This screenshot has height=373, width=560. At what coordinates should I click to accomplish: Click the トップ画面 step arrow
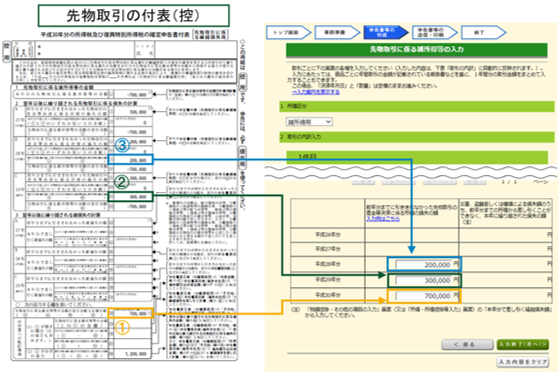289,33
